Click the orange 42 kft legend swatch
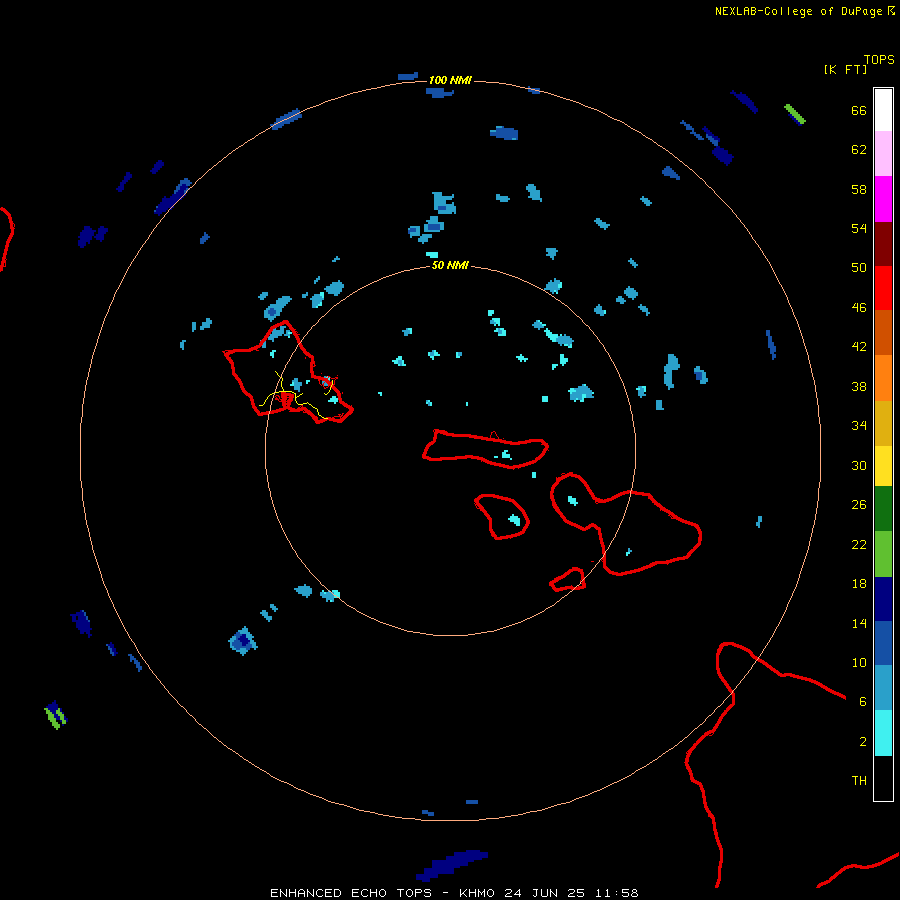900x900 pixels. [x=883, y=378]
